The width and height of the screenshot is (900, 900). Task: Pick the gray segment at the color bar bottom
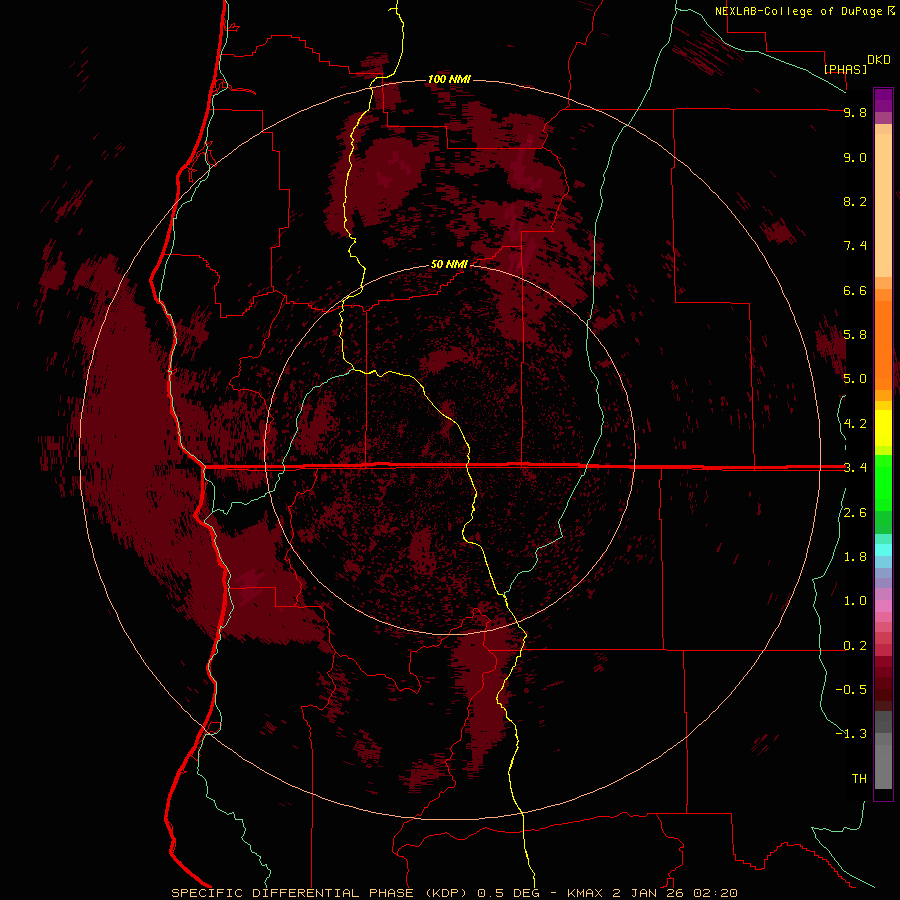point(883,767)
